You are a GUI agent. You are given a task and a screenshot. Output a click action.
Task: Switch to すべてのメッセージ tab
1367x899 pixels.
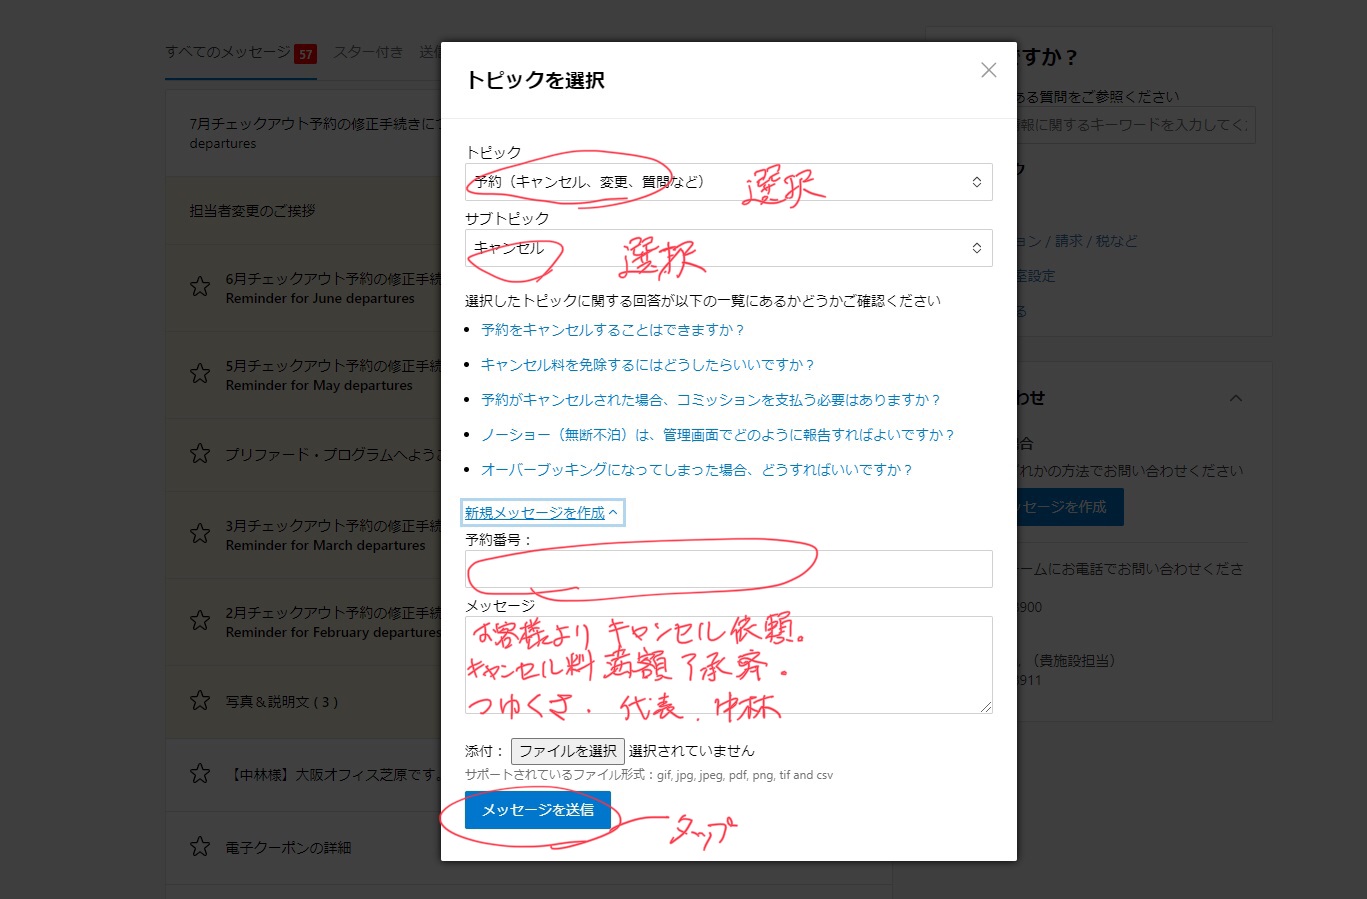click(x=228, y=52)
